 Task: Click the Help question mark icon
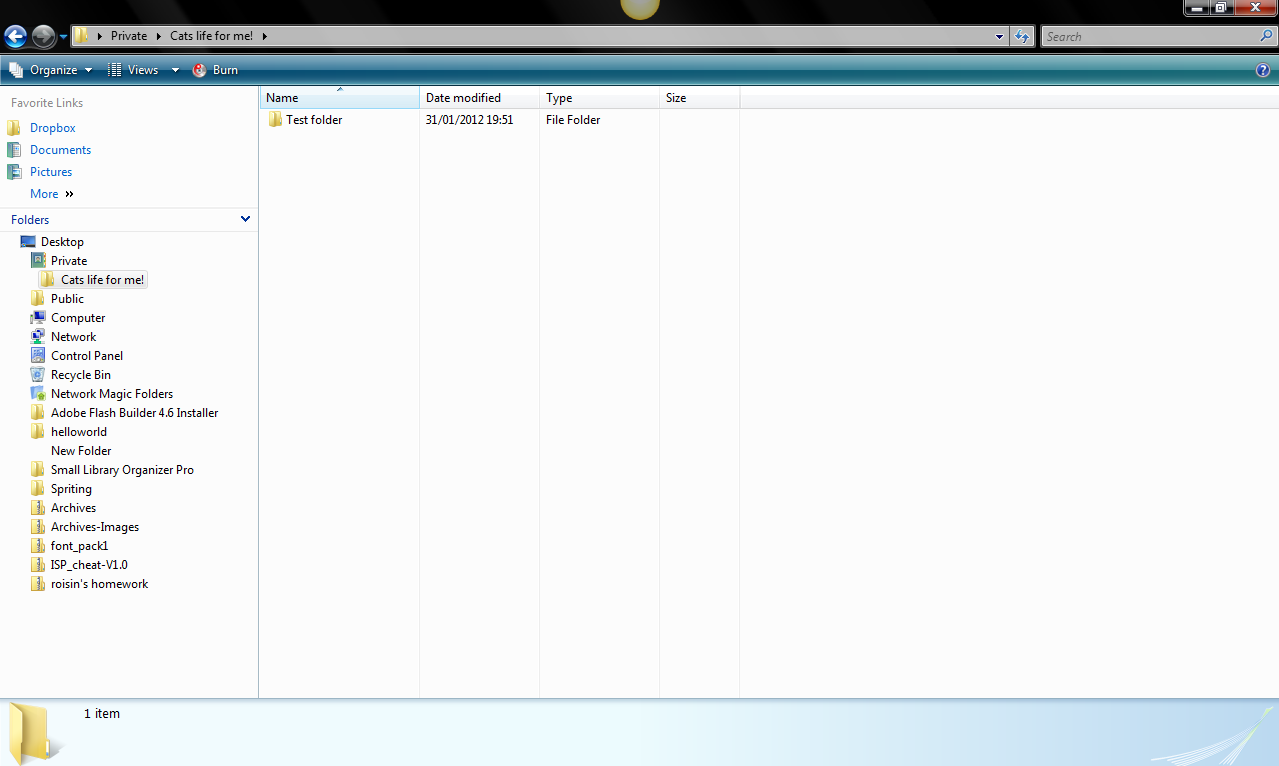1262,69
